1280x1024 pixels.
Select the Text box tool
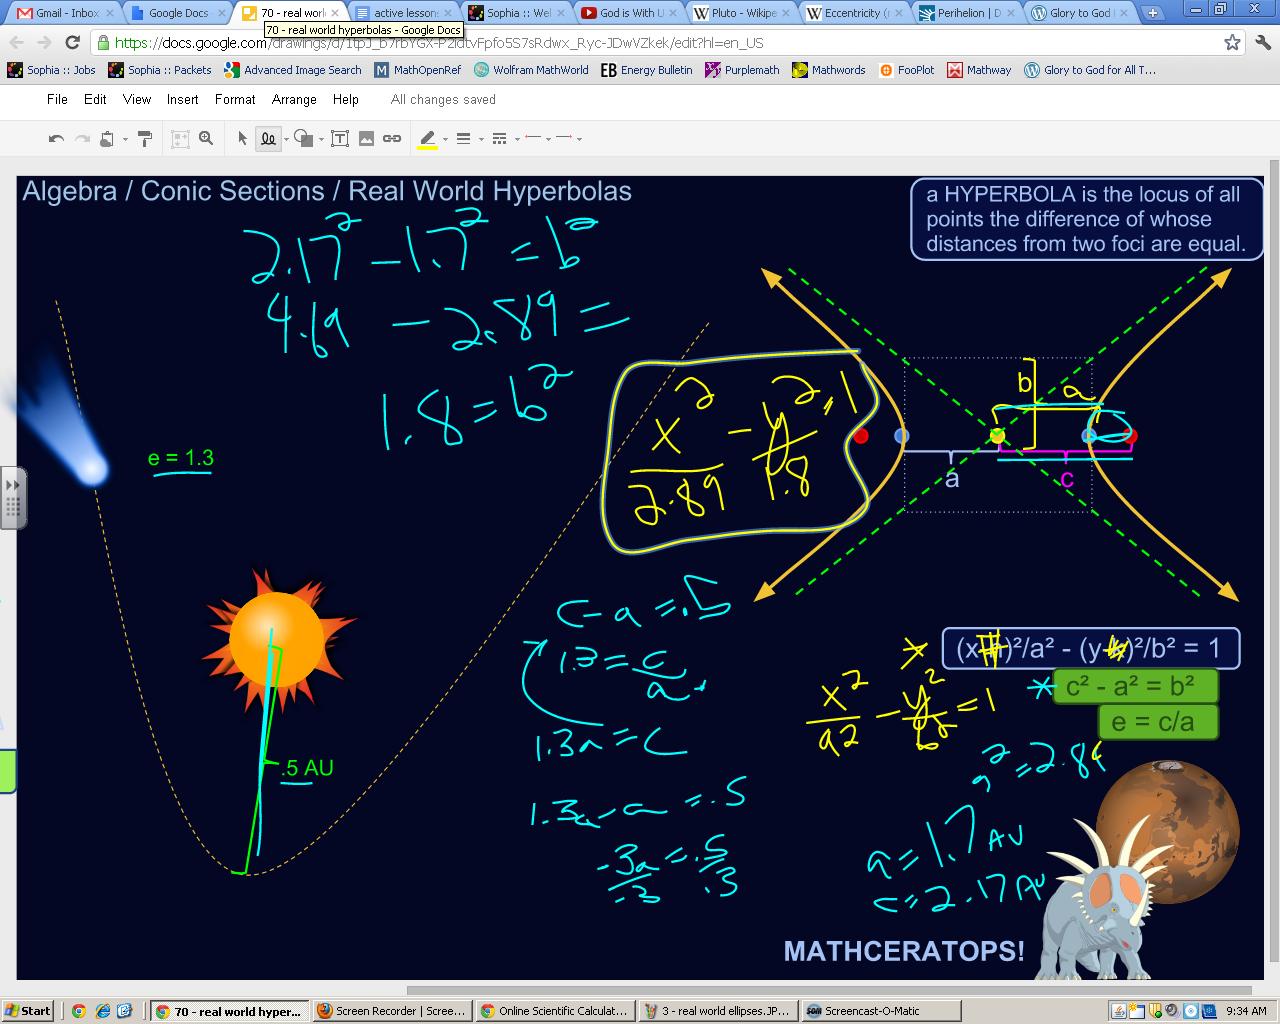[x=340, y=139]
